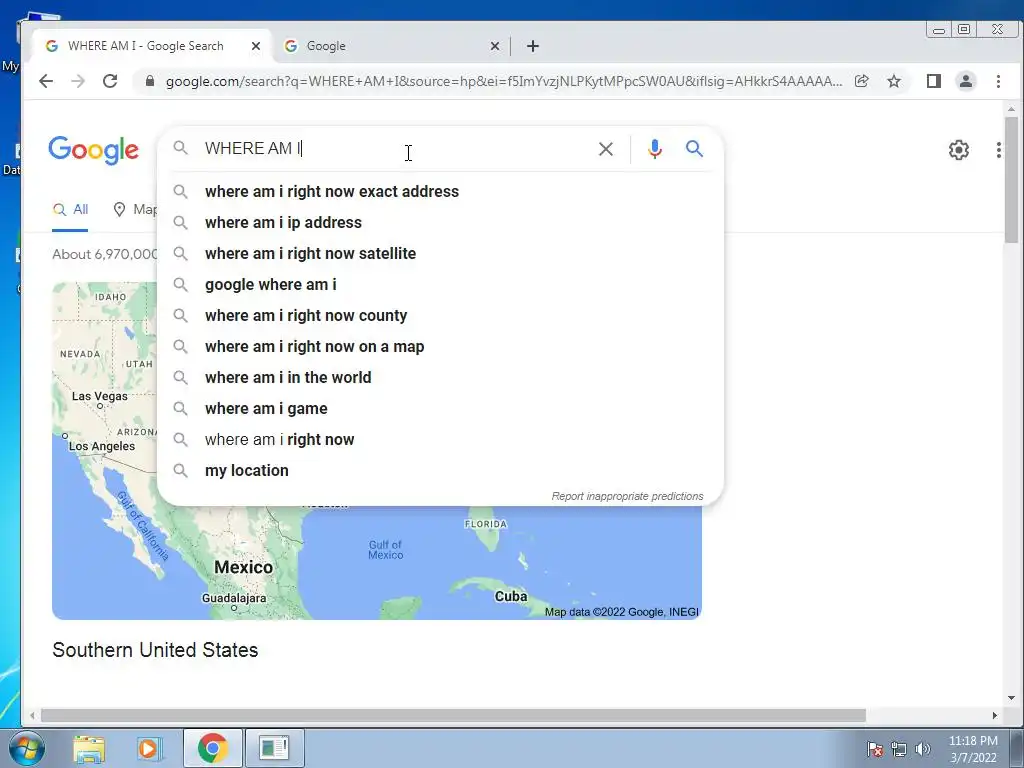This screenshot has height=768, width=1024.
Task: Click the vertical scrollbar thumb
Action: click(x=1011, y=180)
